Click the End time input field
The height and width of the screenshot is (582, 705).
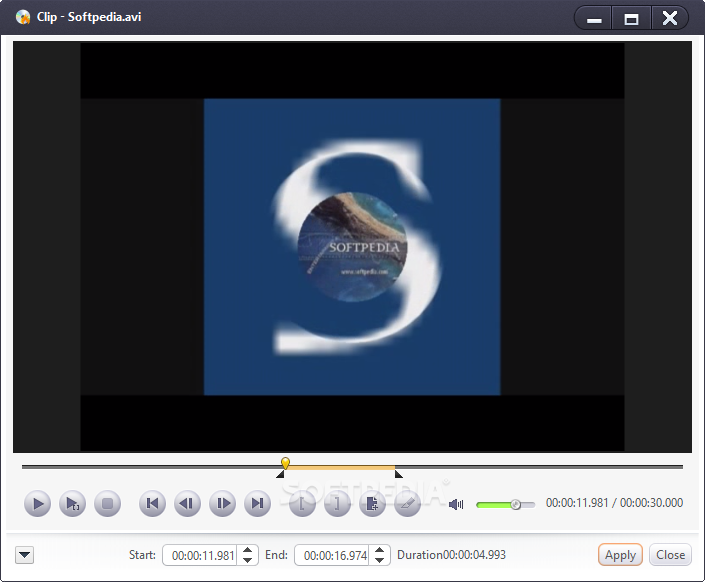[334, 555]
